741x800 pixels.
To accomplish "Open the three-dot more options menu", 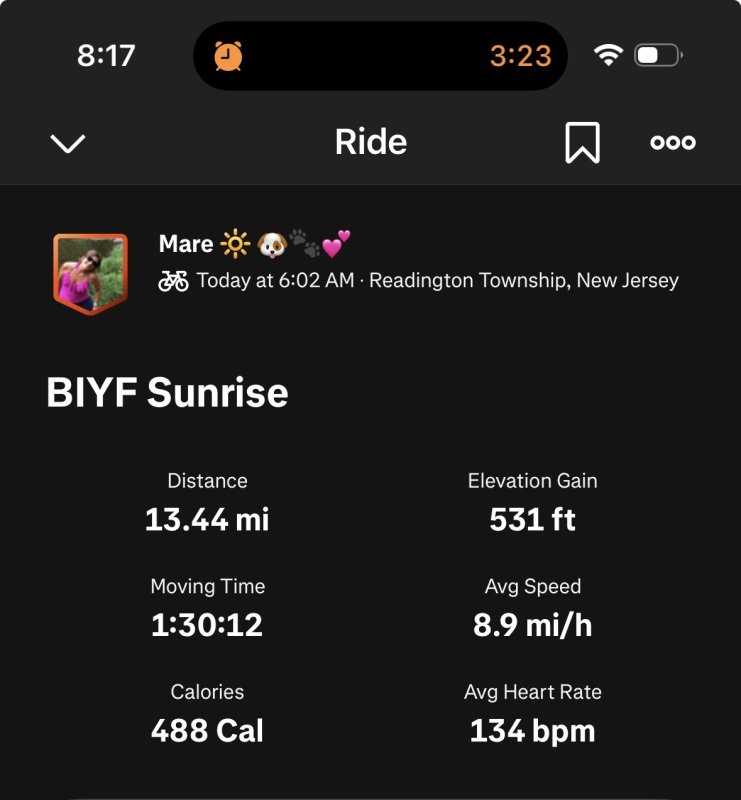I will pos(673,143).
